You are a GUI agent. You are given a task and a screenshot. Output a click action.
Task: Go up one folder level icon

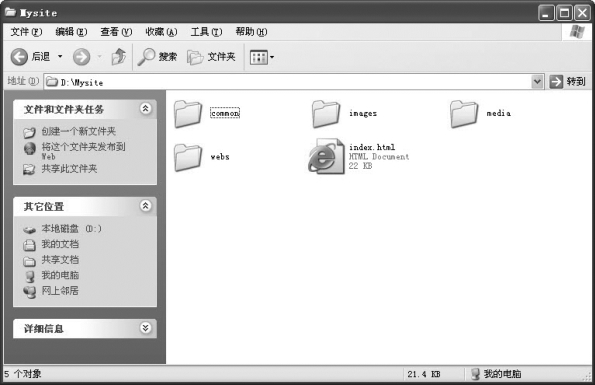[119, 57]
